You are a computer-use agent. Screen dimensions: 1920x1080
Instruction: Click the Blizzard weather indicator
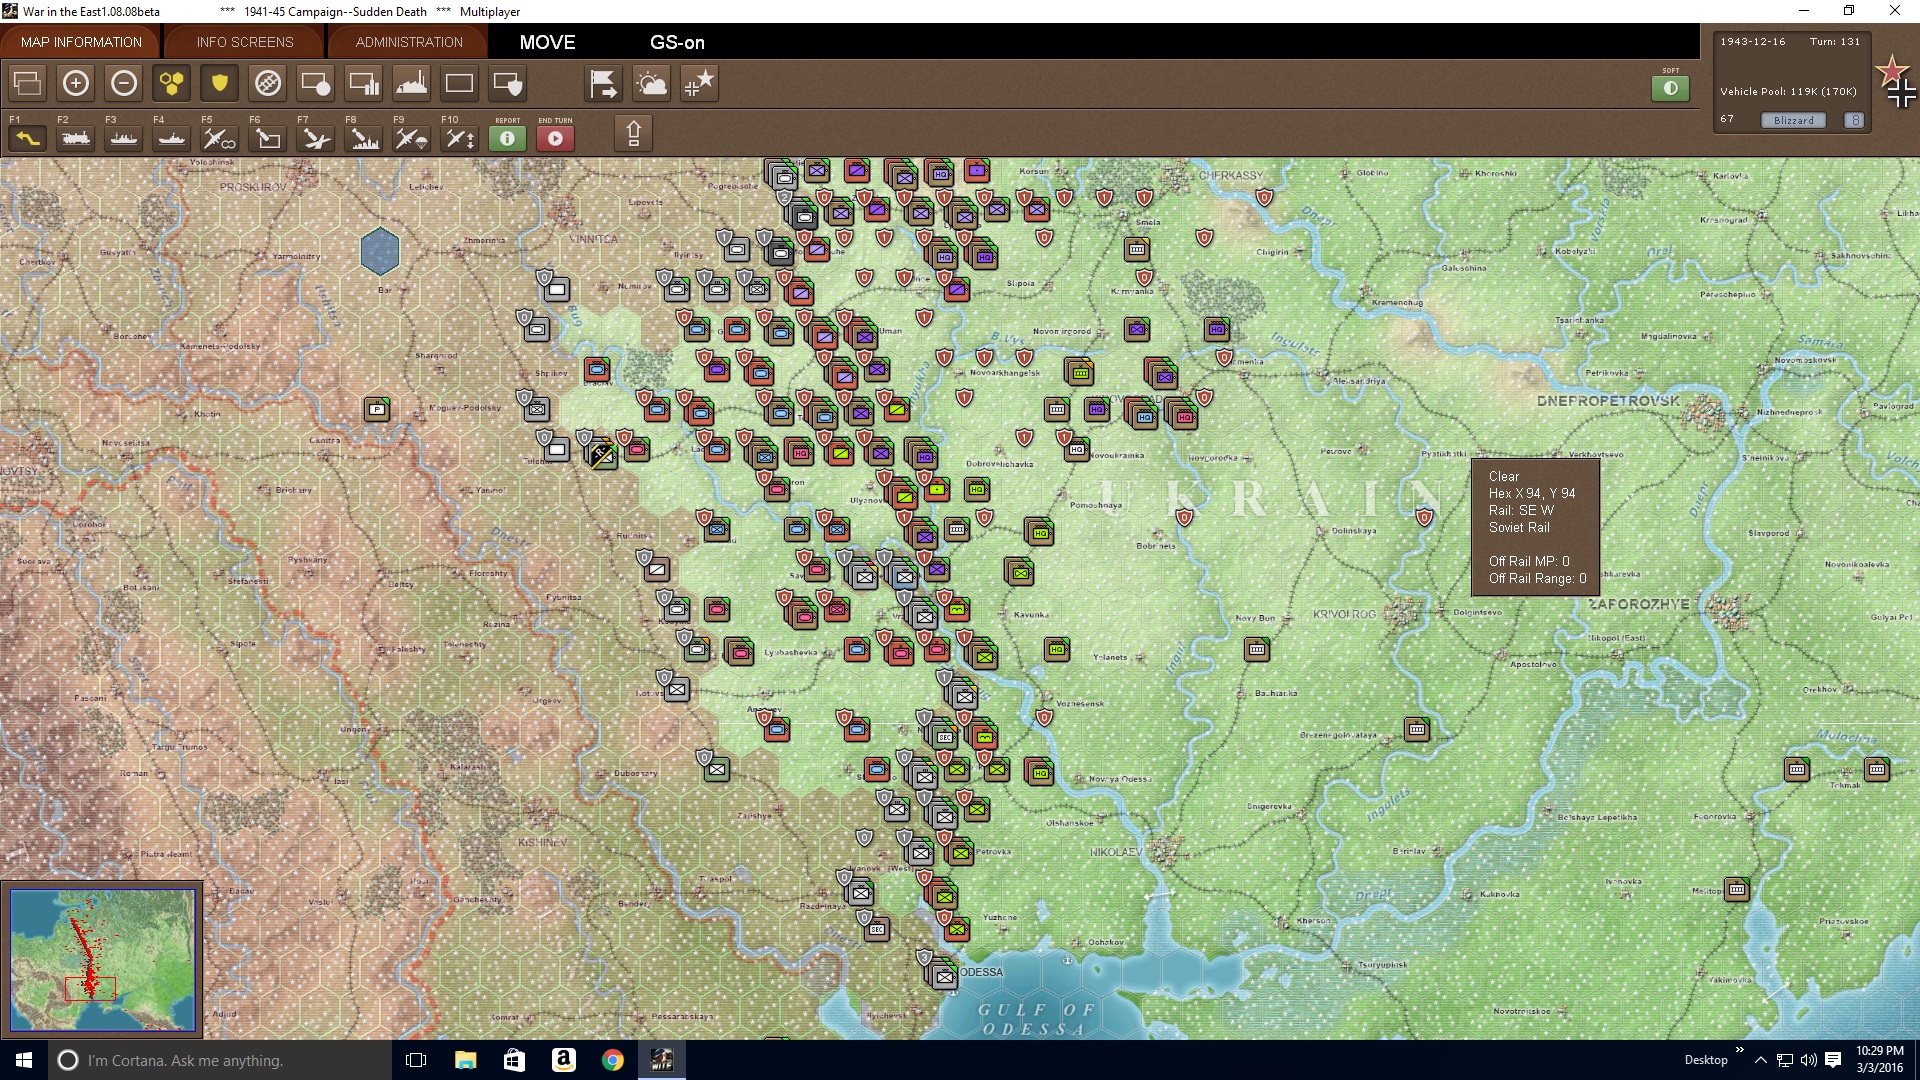[x=1793, y=120]
